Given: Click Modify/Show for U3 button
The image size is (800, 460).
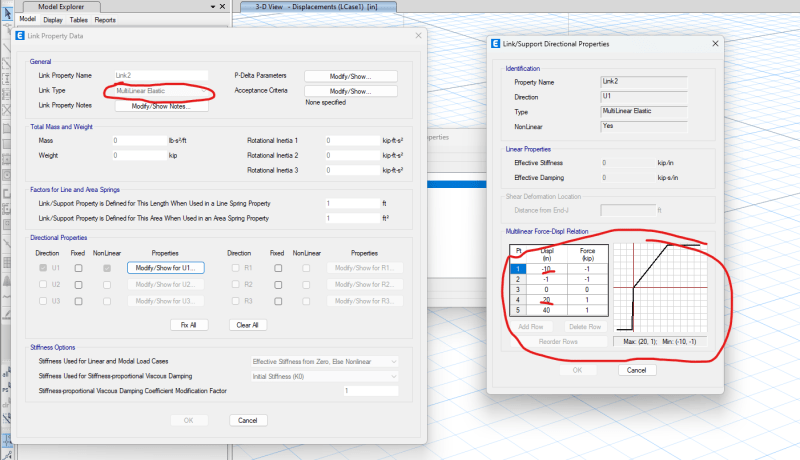Looking at the screenshot, I should point(165,301).
